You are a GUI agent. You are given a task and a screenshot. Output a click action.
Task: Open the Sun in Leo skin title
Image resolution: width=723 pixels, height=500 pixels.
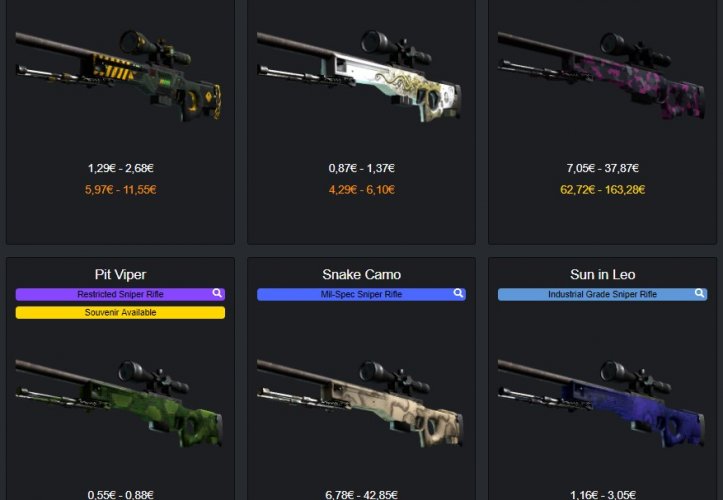click(603, 274)
